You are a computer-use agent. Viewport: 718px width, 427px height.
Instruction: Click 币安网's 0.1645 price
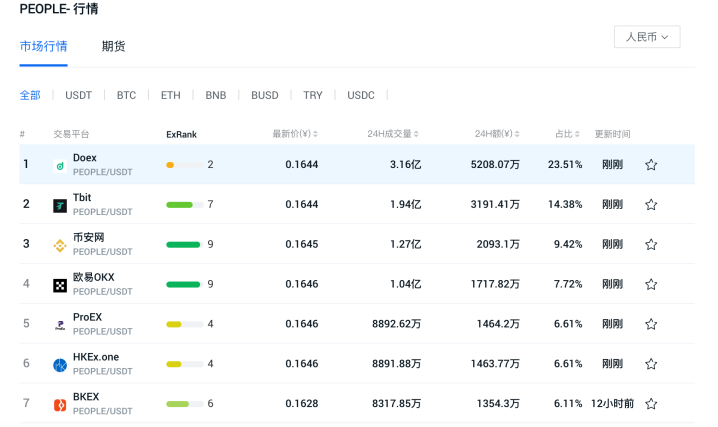pos(302,244)
